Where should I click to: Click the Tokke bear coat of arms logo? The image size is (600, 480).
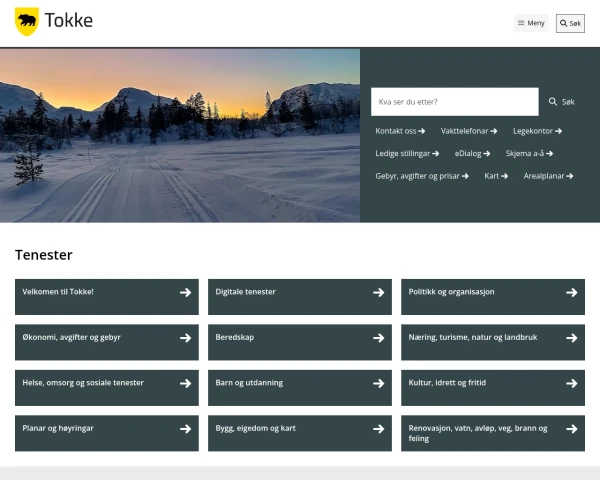(x=27, y=22)
